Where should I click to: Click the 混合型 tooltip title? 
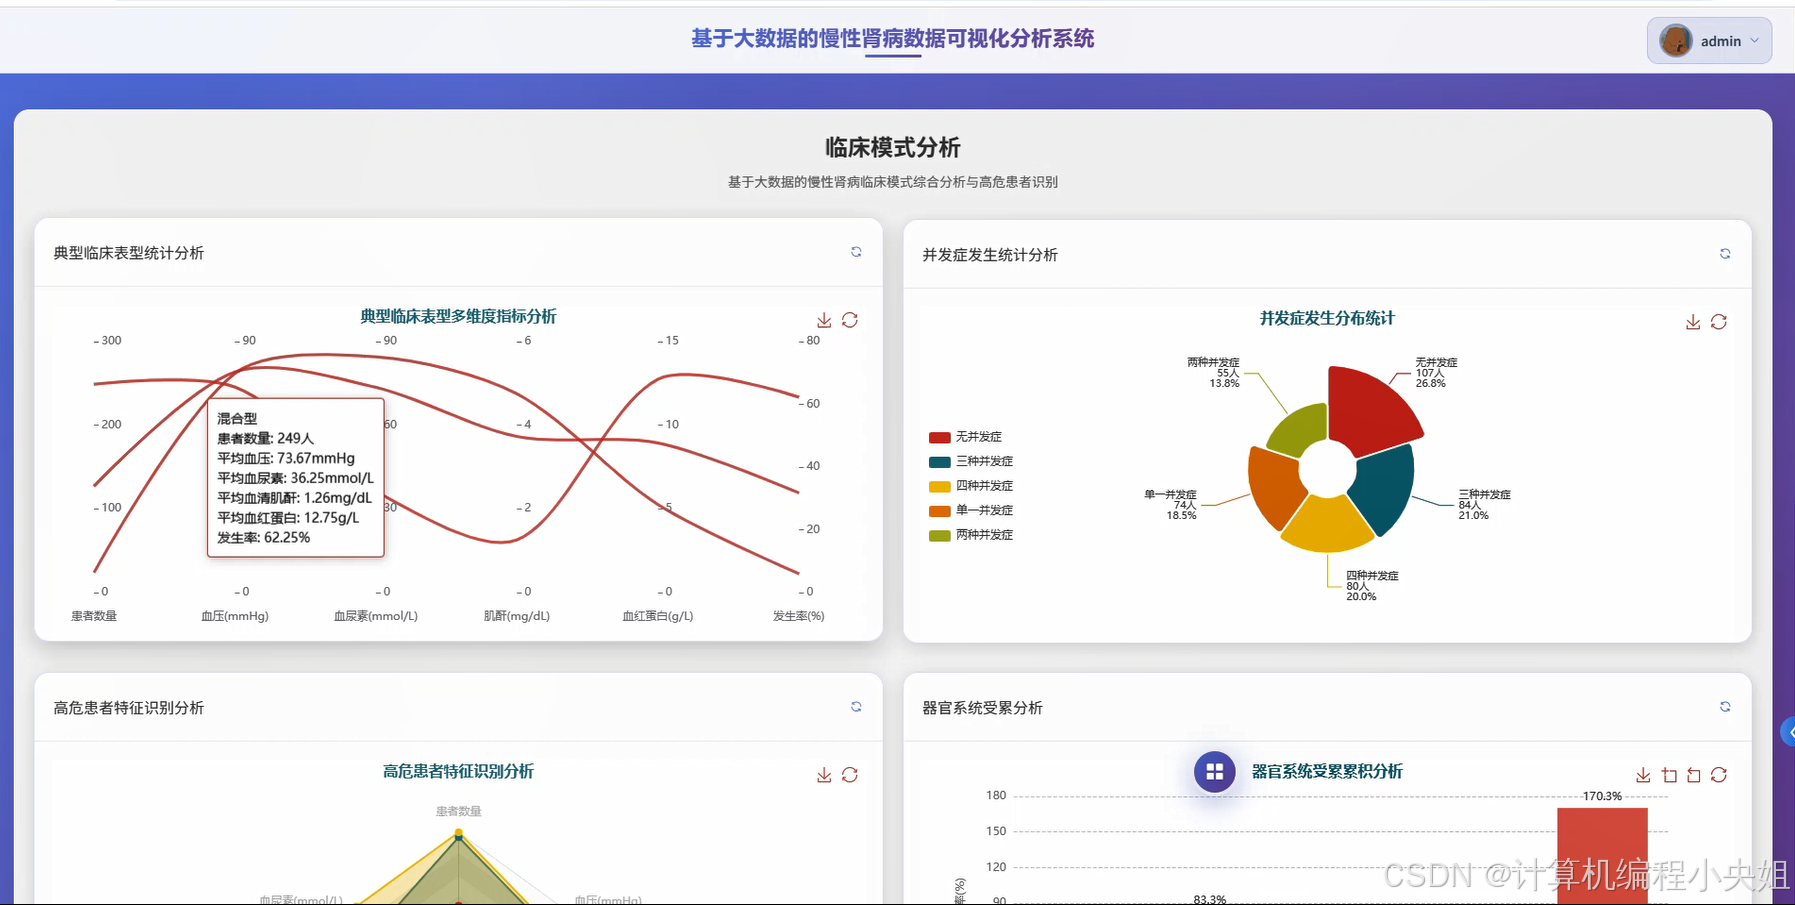tap(237, 419)
